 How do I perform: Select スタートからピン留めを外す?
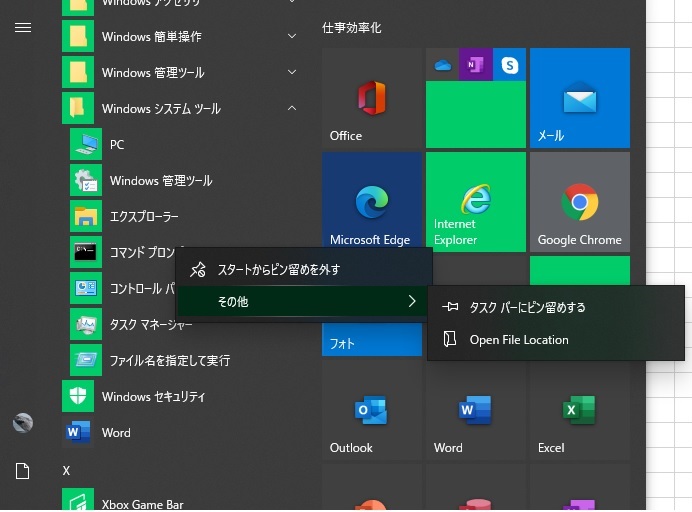pyautogui.click(x=304, y=269)
